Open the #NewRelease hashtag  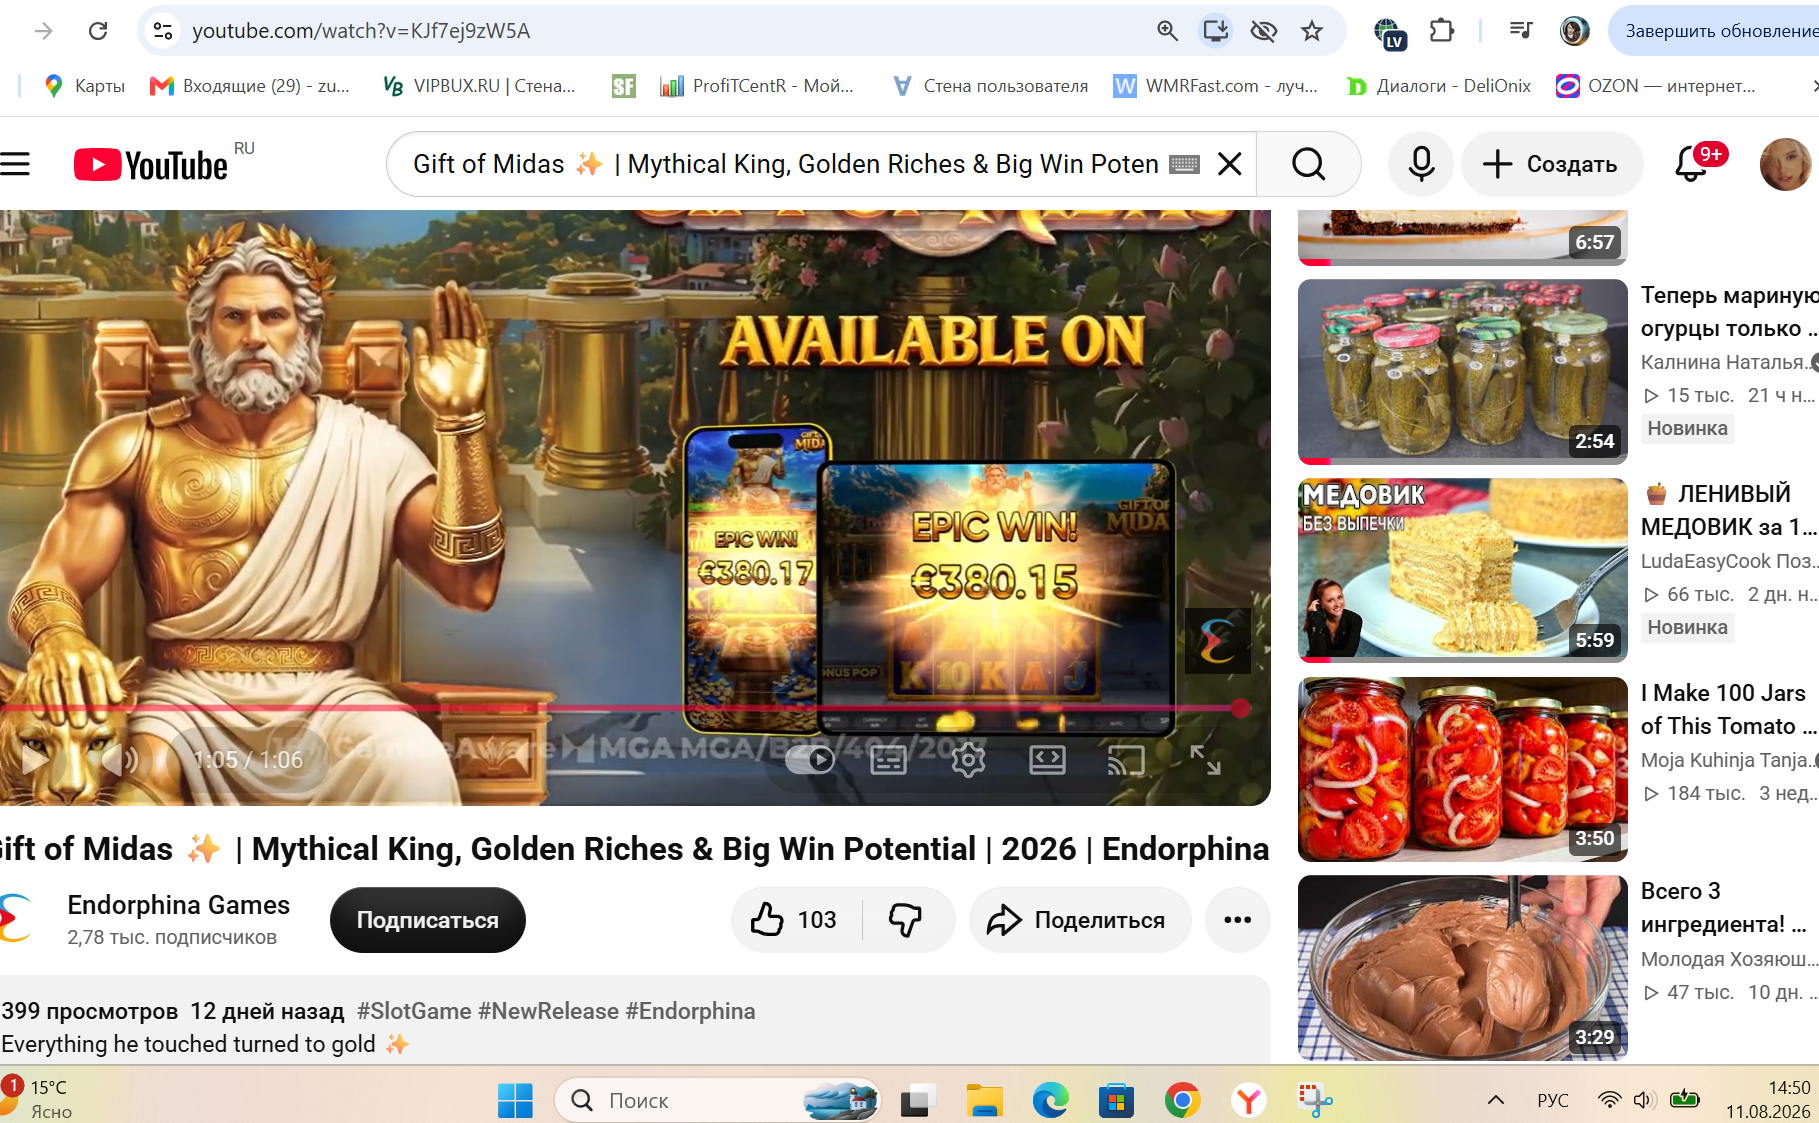[x=548, y=1011]
